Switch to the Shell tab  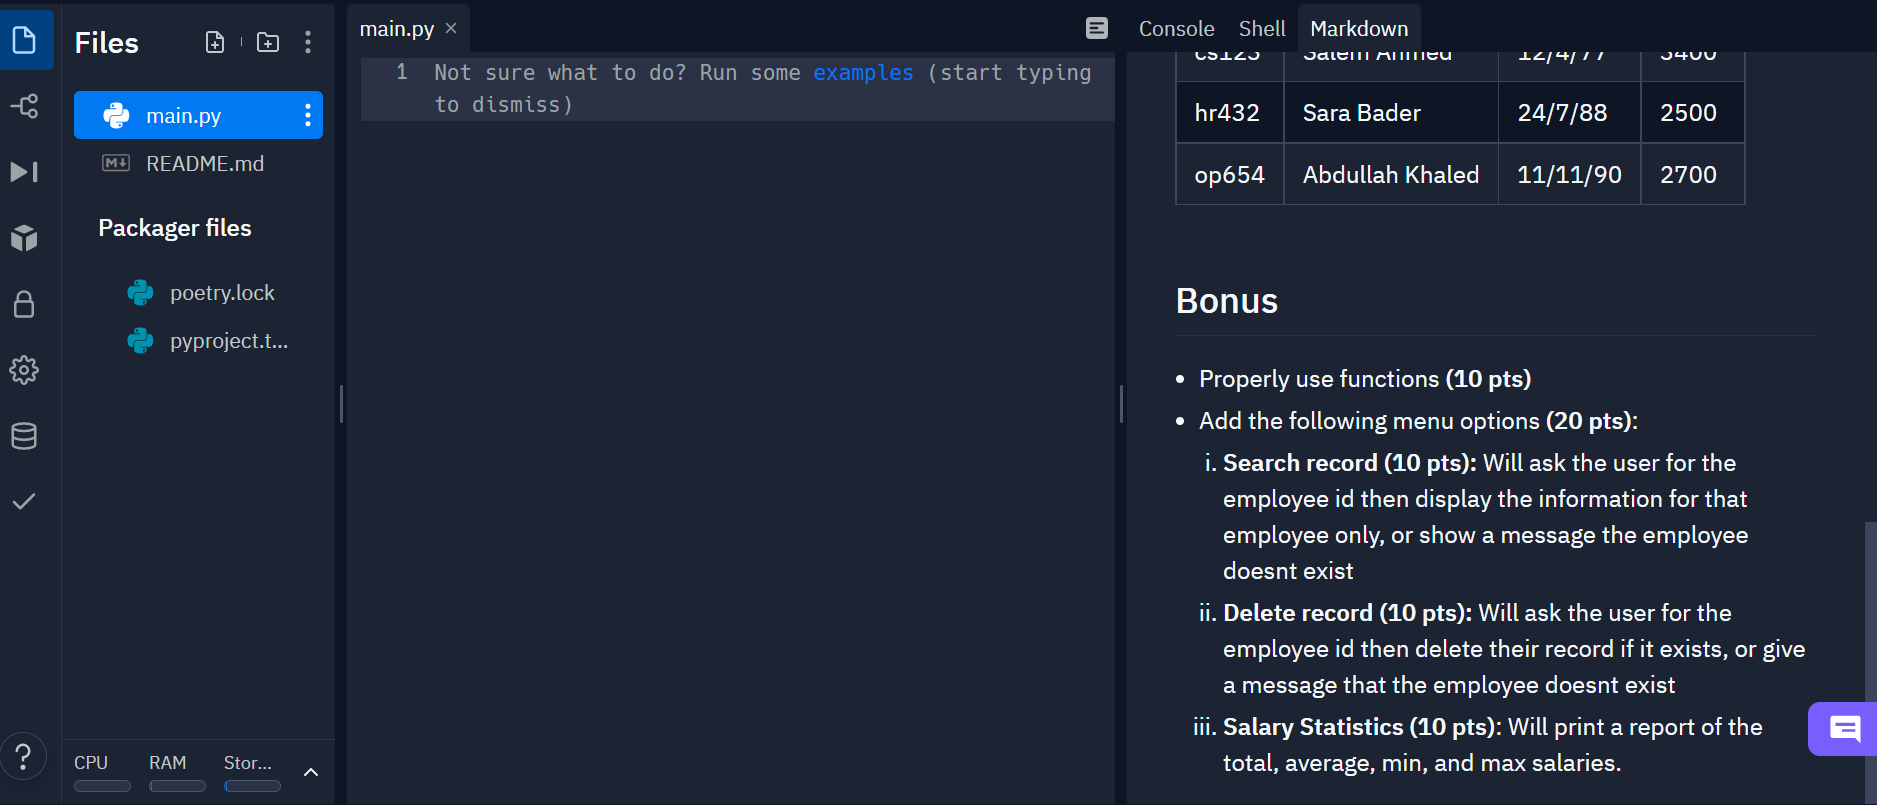tap(1262, 29)
